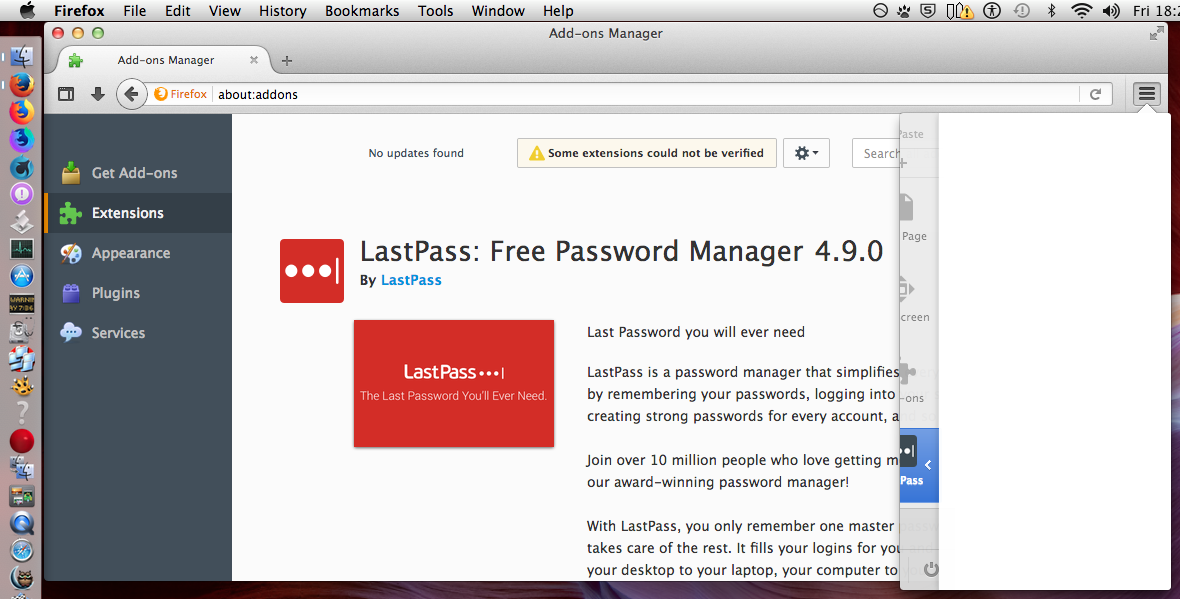The image size is (1180, 599).
Task: Open the Firefox hamburger menu button
Action: [1146, 94]
